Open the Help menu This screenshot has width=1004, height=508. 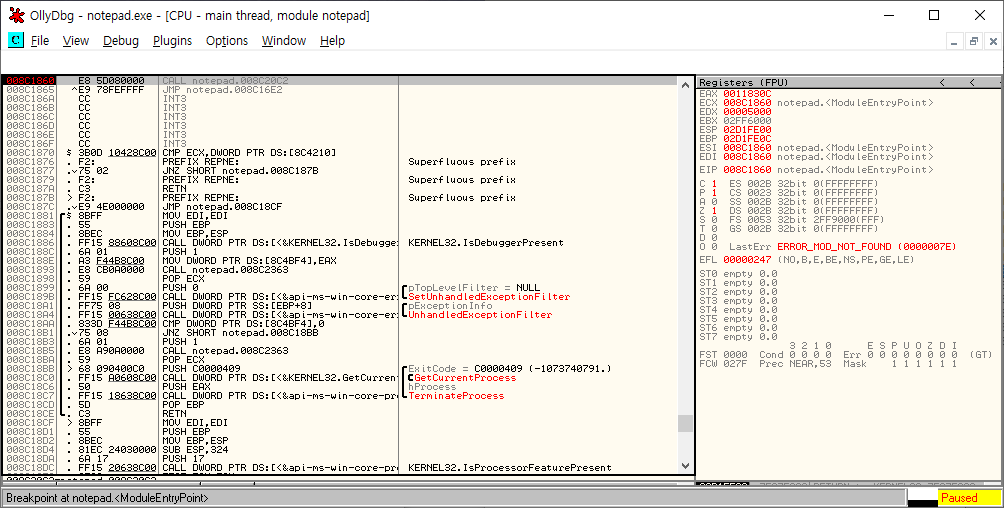tap(332, 40)
